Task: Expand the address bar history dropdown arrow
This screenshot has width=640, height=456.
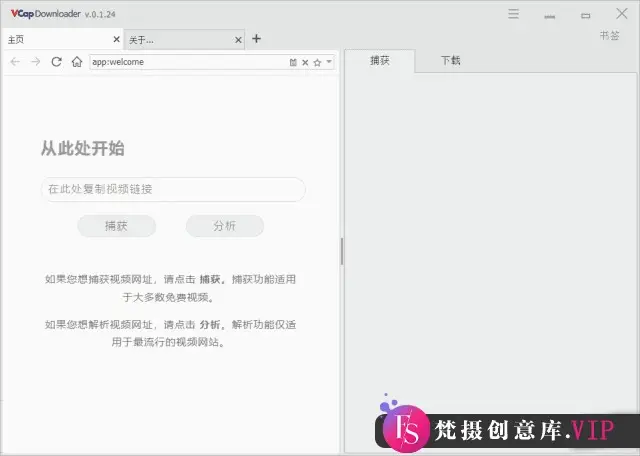Action: pos(329,62)
